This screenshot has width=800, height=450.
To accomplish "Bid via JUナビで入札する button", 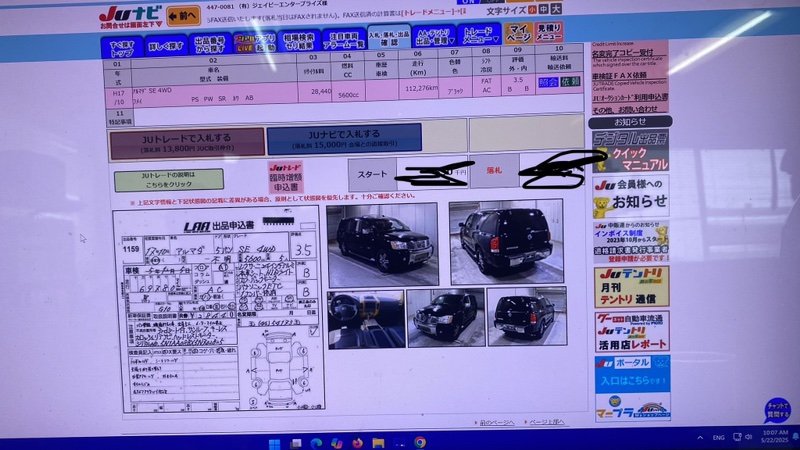I will 344,138.
